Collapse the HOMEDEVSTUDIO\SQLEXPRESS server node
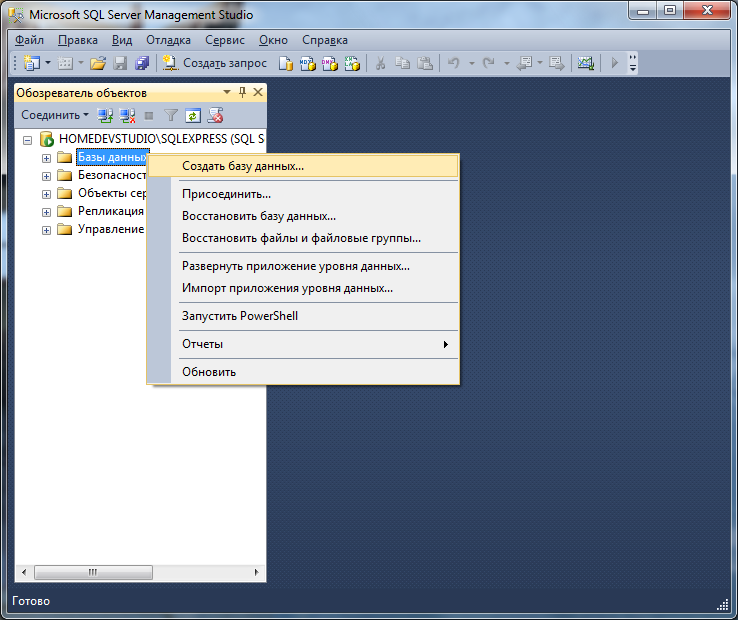The height and width of the screenshot is (620, 738). [x=28, y=140]
